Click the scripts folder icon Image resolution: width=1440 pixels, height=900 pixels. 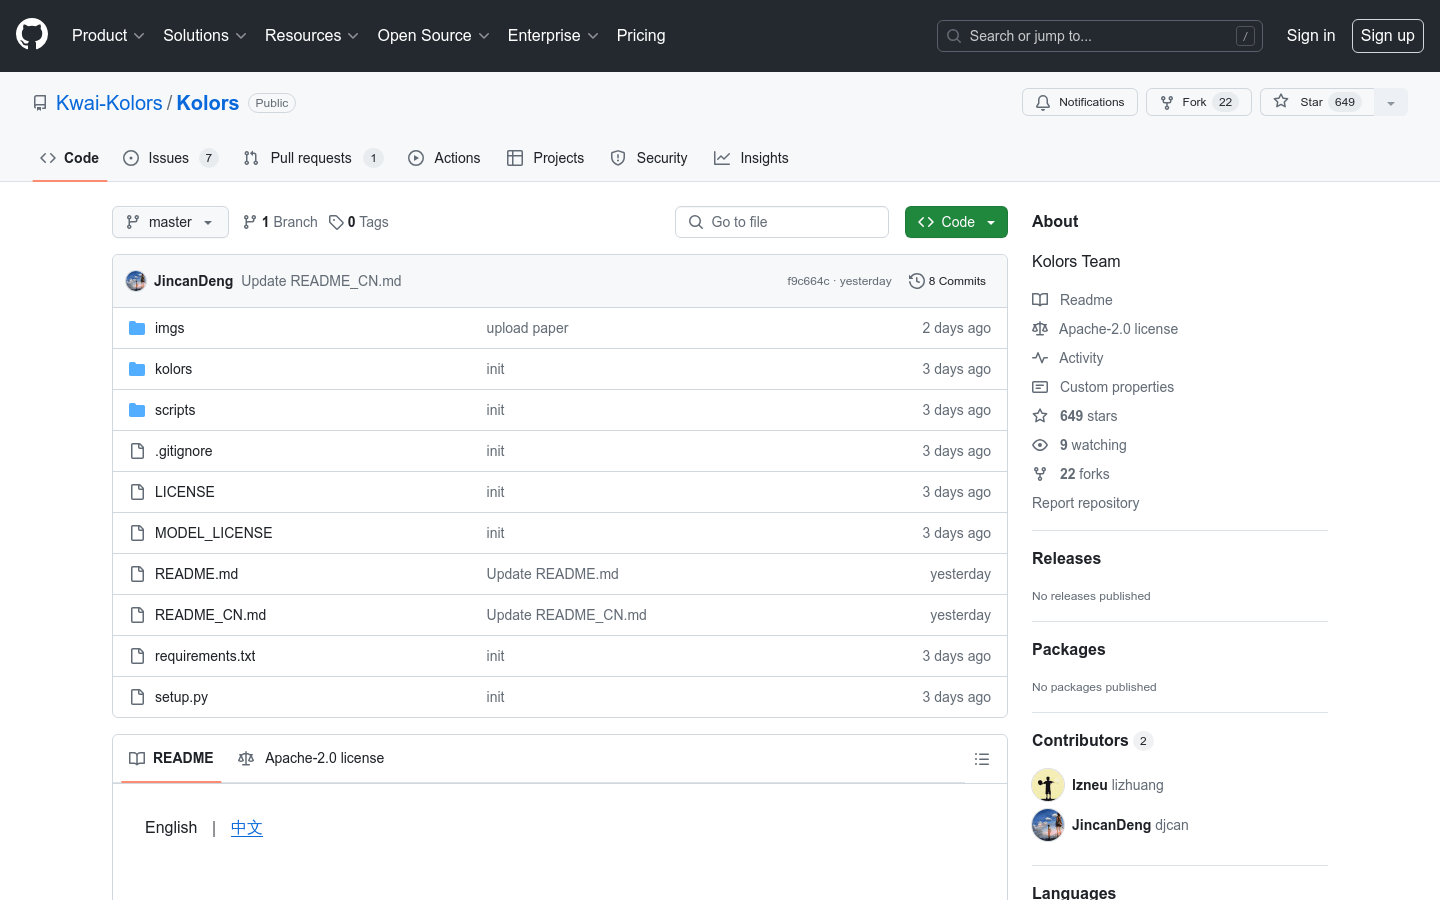coord(137,410)
